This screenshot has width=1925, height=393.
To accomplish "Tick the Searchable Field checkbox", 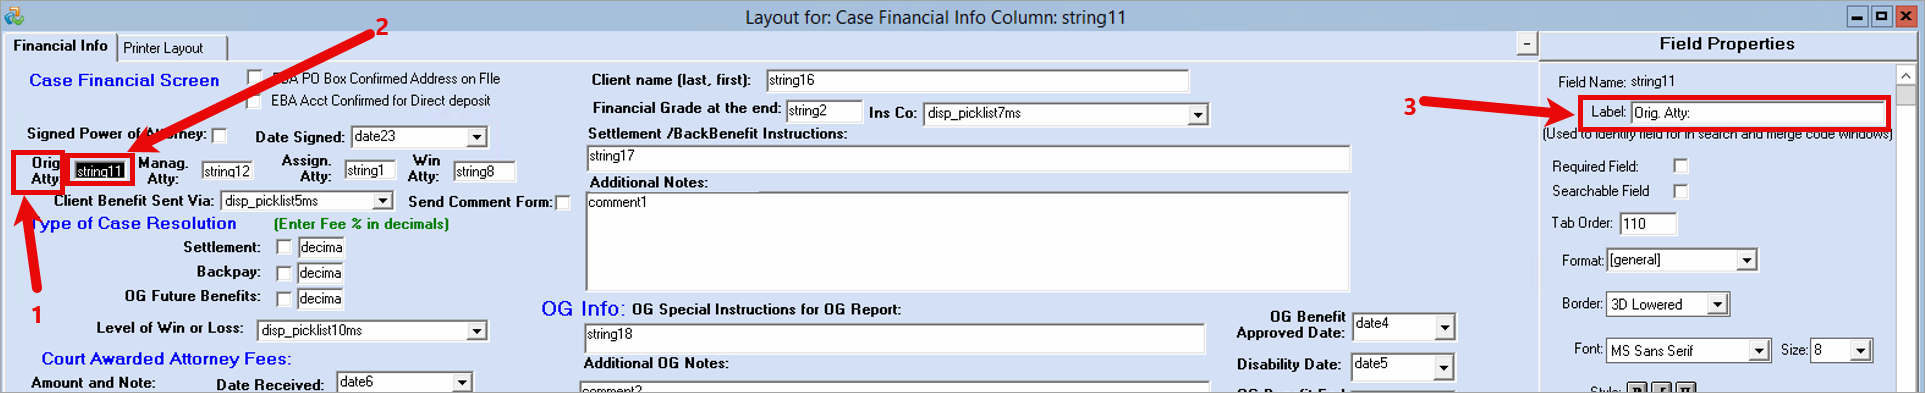I will pos(1680,191).
